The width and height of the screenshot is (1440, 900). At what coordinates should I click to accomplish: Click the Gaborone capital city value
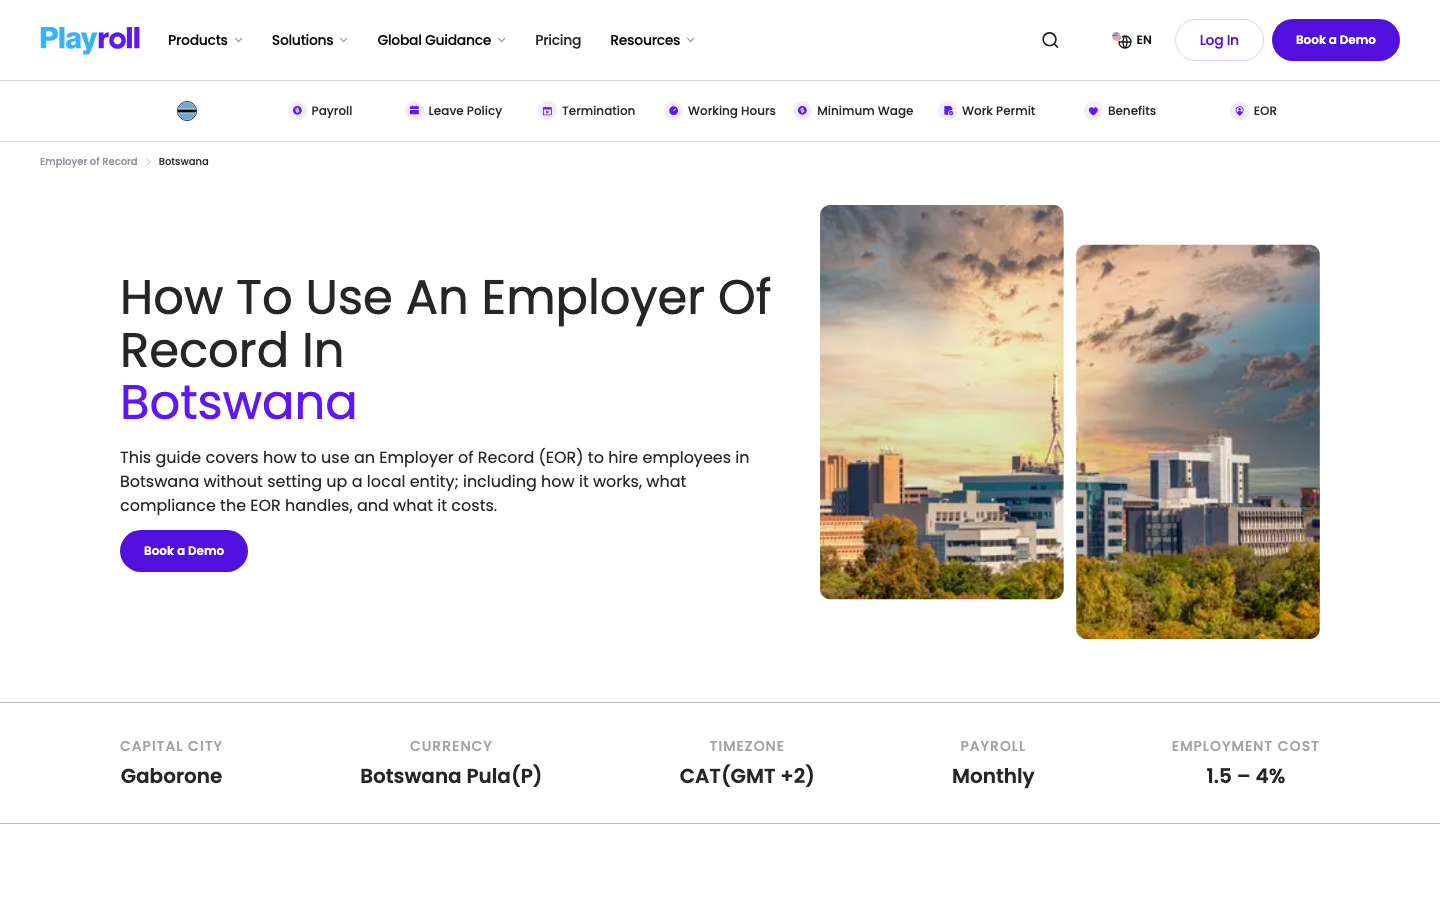[171, 776]
